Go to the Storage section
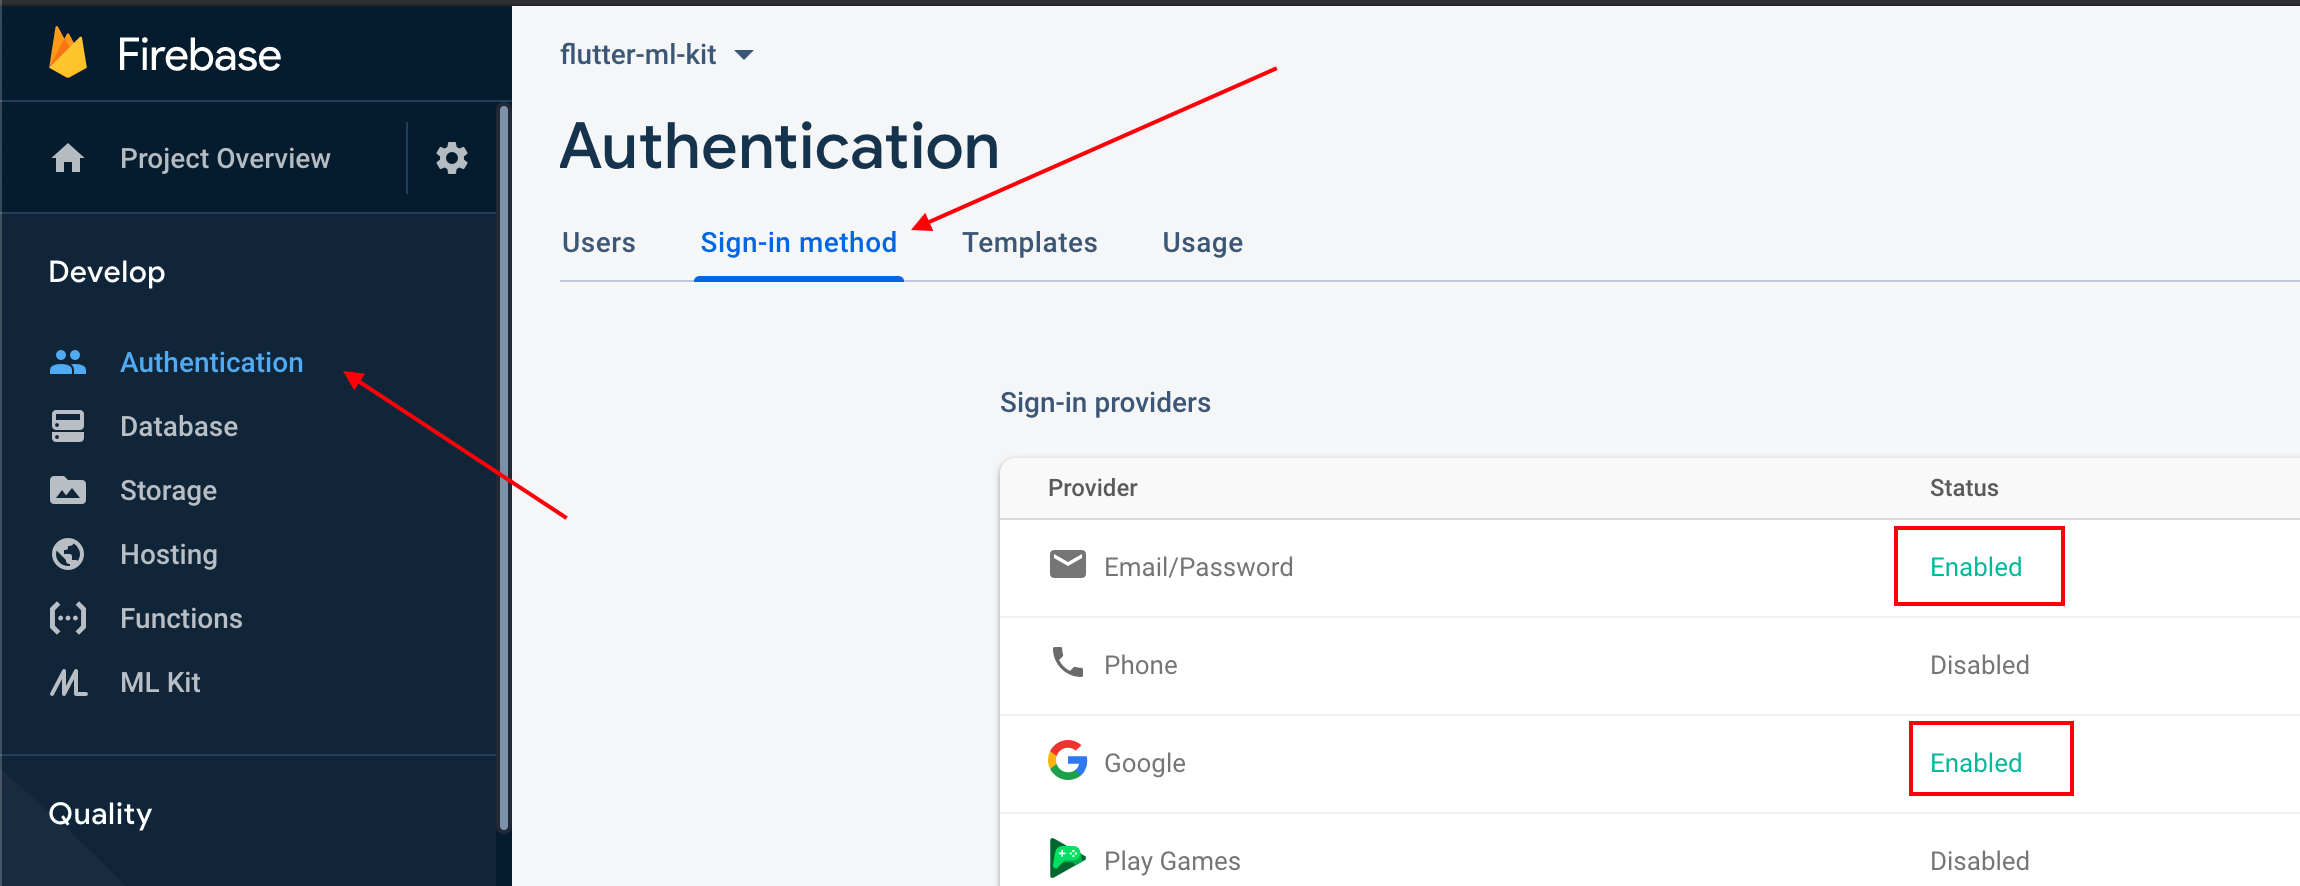Viewport: 2300px width, 886px height. 167,490
